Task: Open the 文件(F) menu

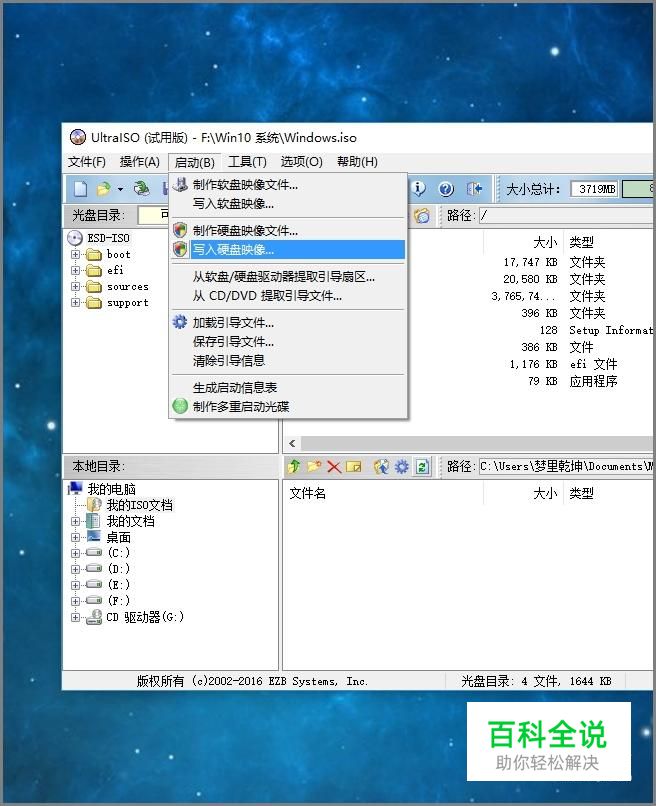Action: 87,162
